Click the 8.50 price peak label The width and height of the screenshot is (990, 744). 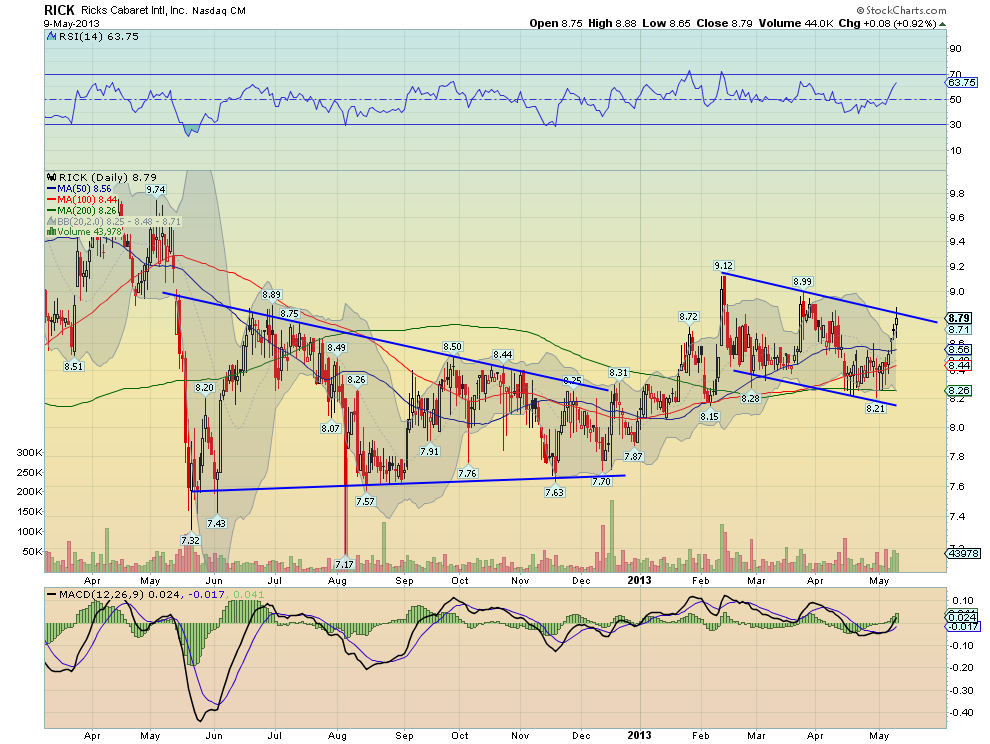(453, 347)
